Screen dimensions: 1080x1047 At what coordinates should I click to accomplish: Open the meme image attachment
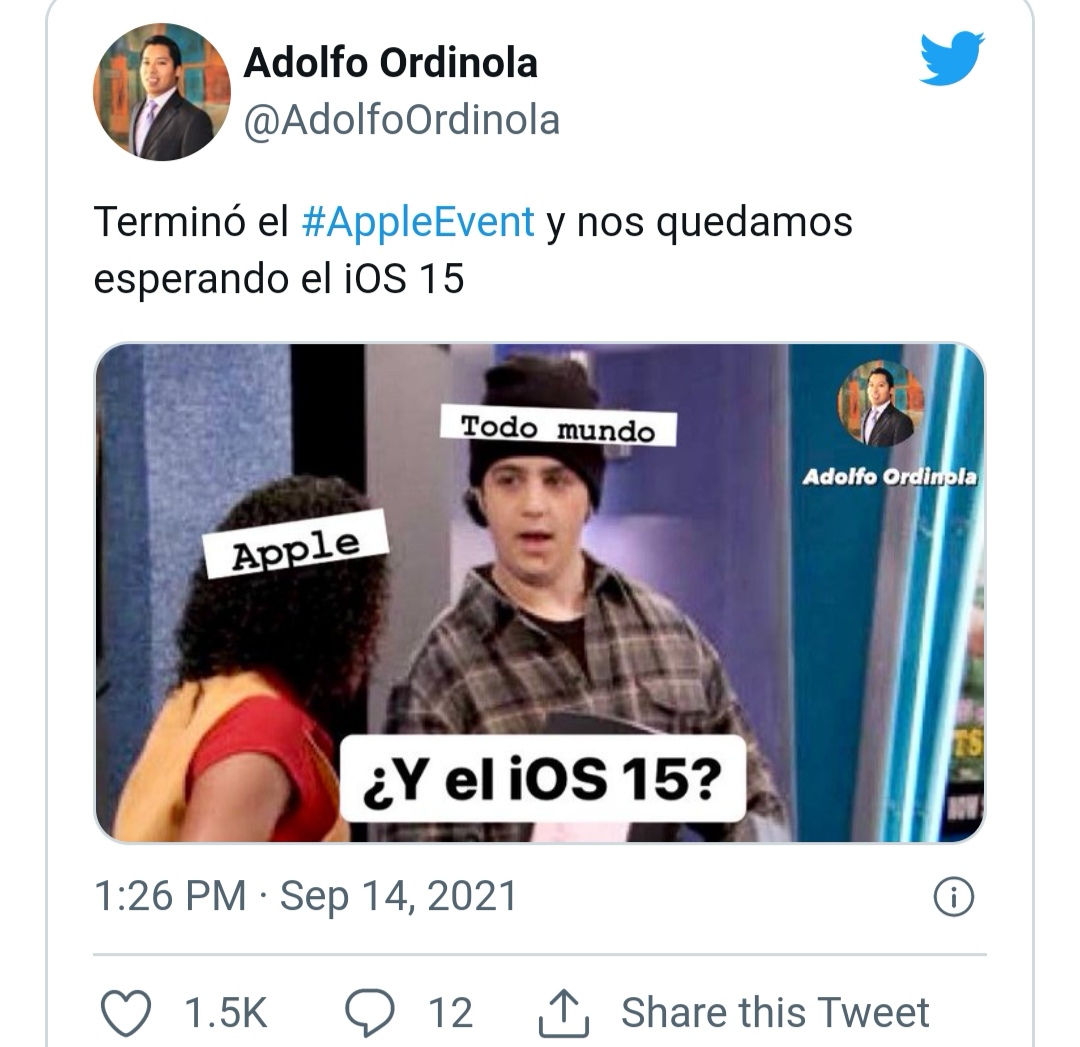point(540,592)
